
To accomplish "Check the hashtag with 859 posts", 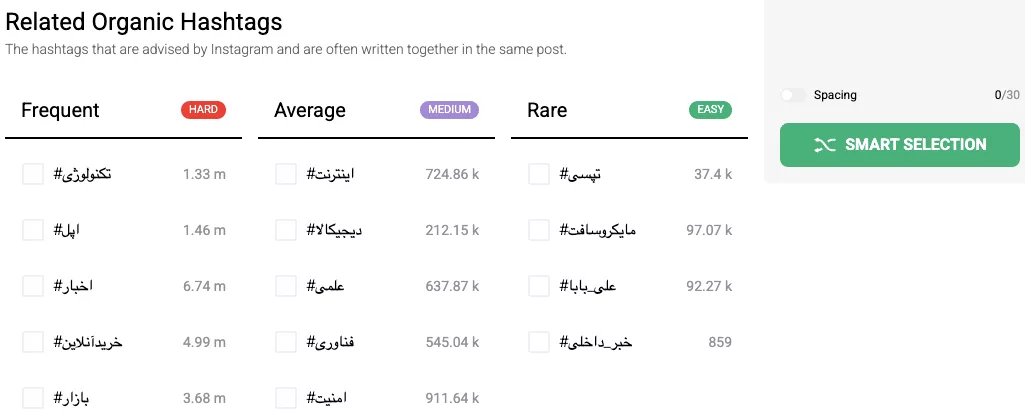I will click(539, 342).
